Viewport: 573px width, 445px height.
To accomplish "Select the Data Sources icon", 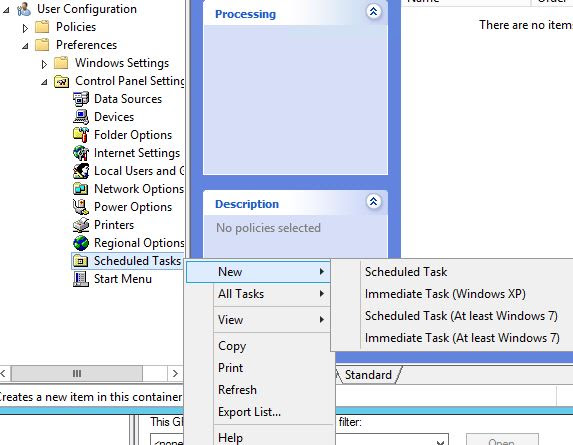I will click(x=81, y=99).
